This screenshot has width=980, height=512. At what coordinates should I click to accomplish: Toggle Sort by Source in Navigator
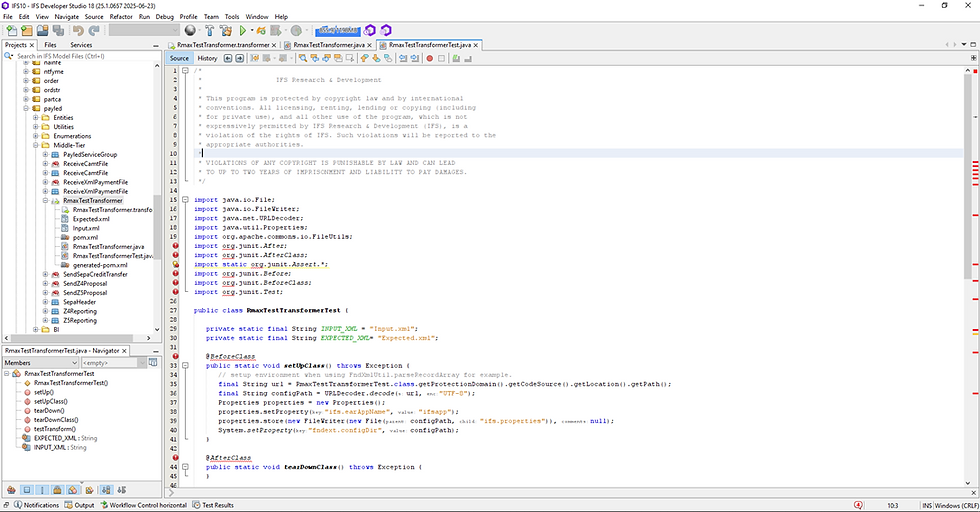pos(121,490)
